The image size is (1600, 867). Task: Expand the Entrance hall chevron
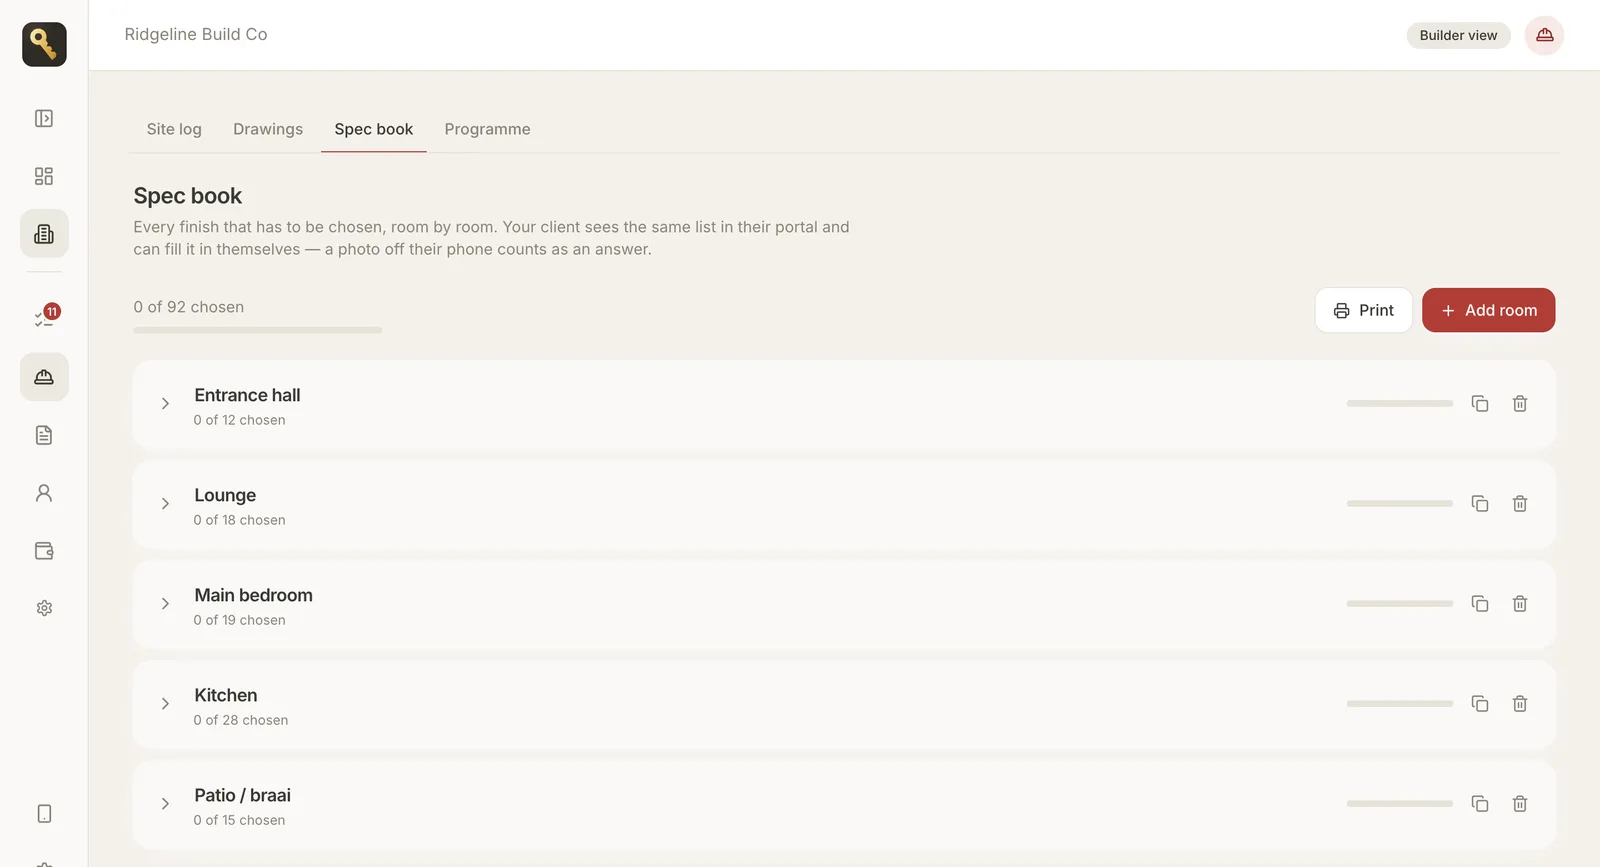click(165, 404)
